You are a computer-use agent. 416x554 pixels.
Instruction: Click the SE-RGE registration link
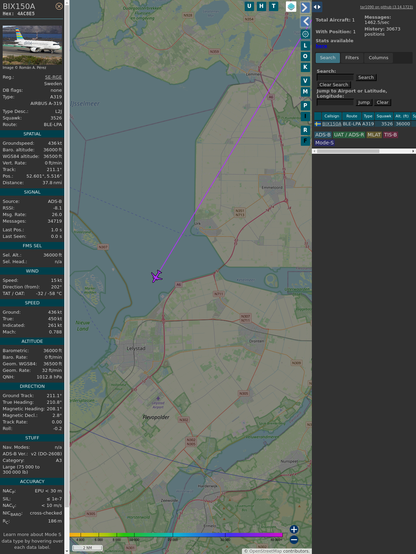53,77
